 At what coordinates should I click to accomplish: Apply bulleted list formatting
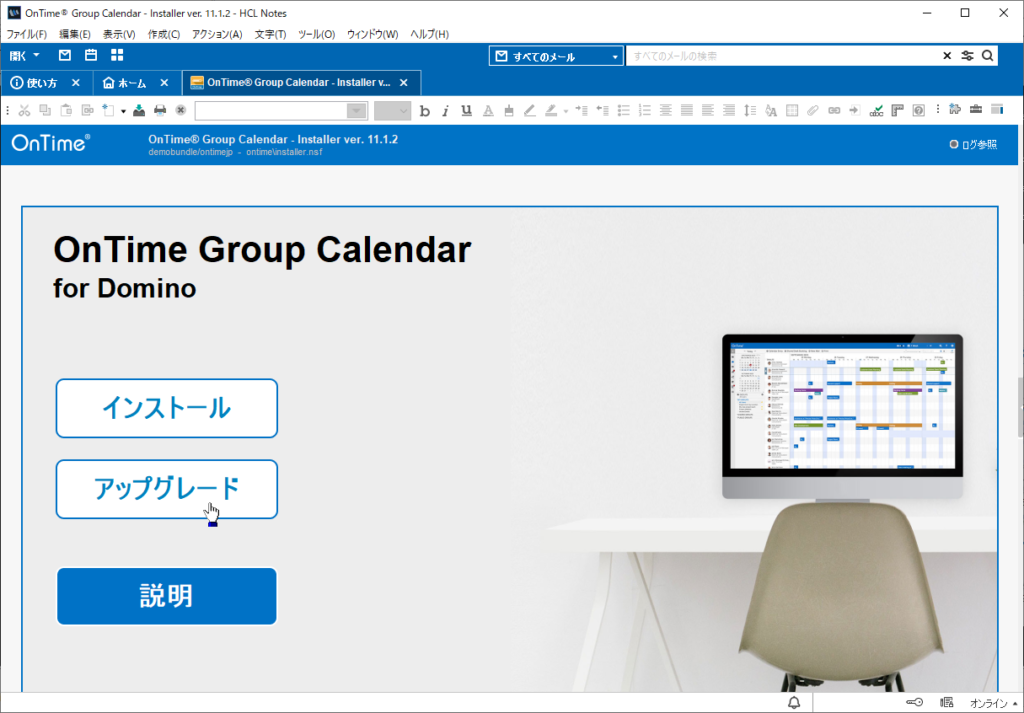(624, 110)
